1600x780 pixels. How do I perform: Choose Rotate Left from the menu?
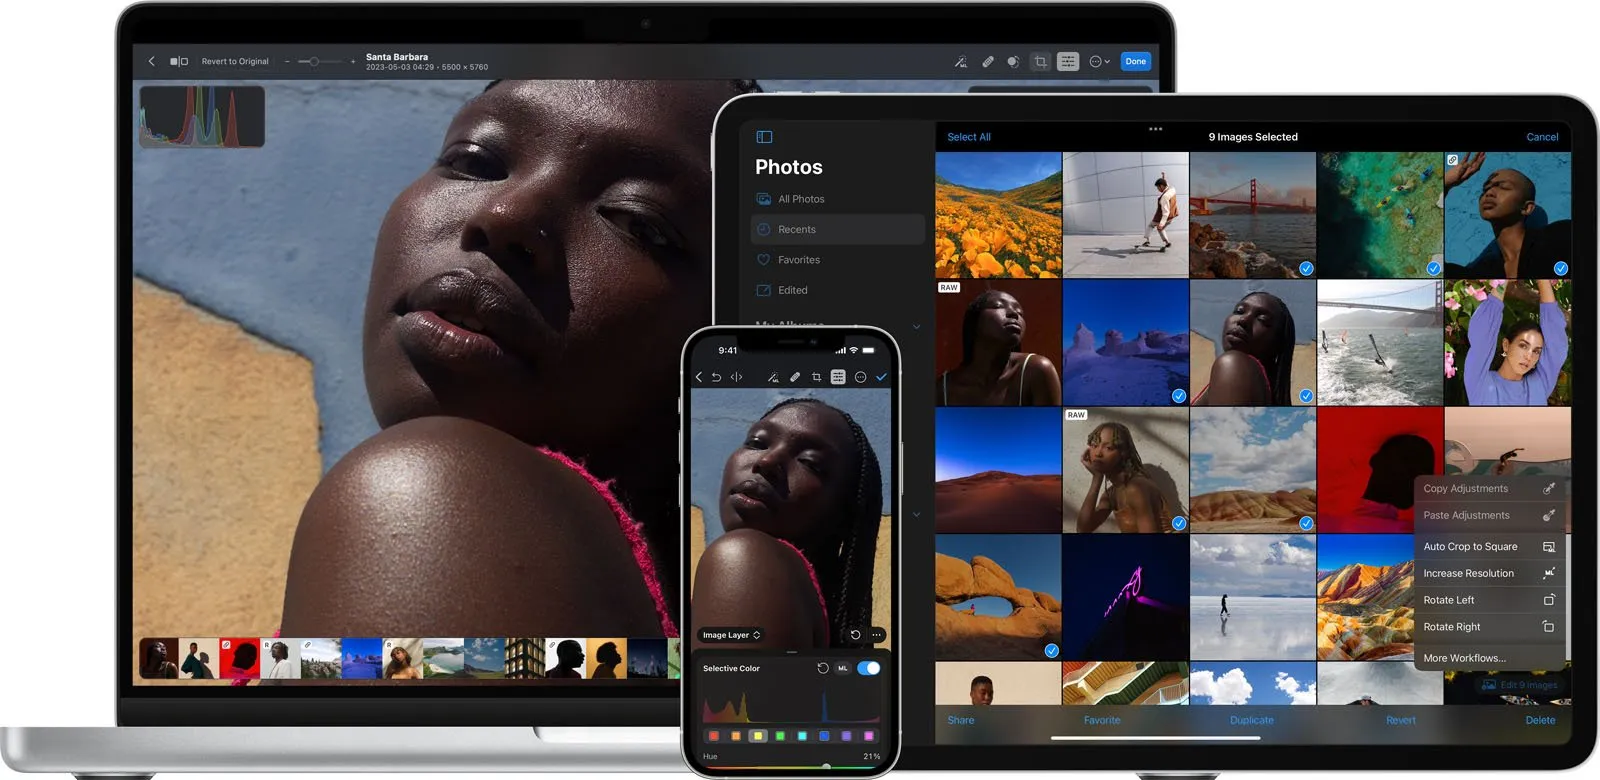(x=1489, y=600)
